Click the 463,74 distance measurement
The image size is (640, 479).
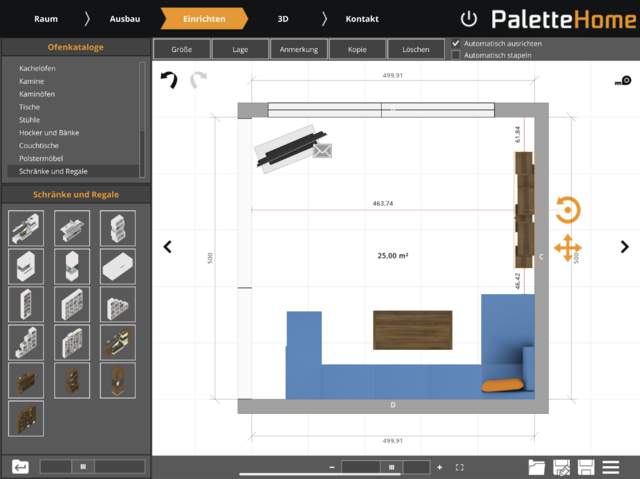383,203
